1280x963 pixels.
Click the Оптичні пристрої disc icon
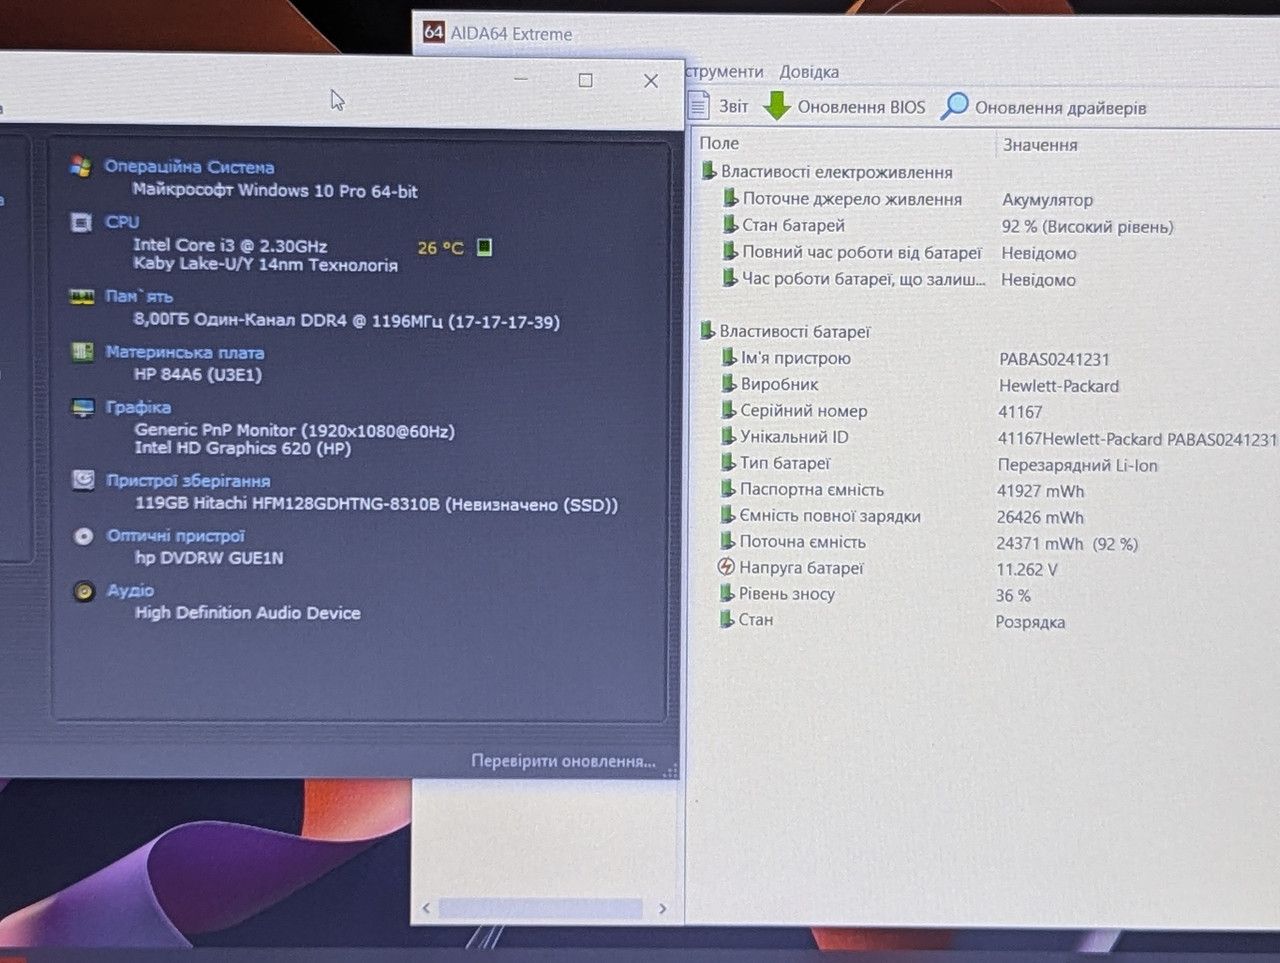(84, 536)
